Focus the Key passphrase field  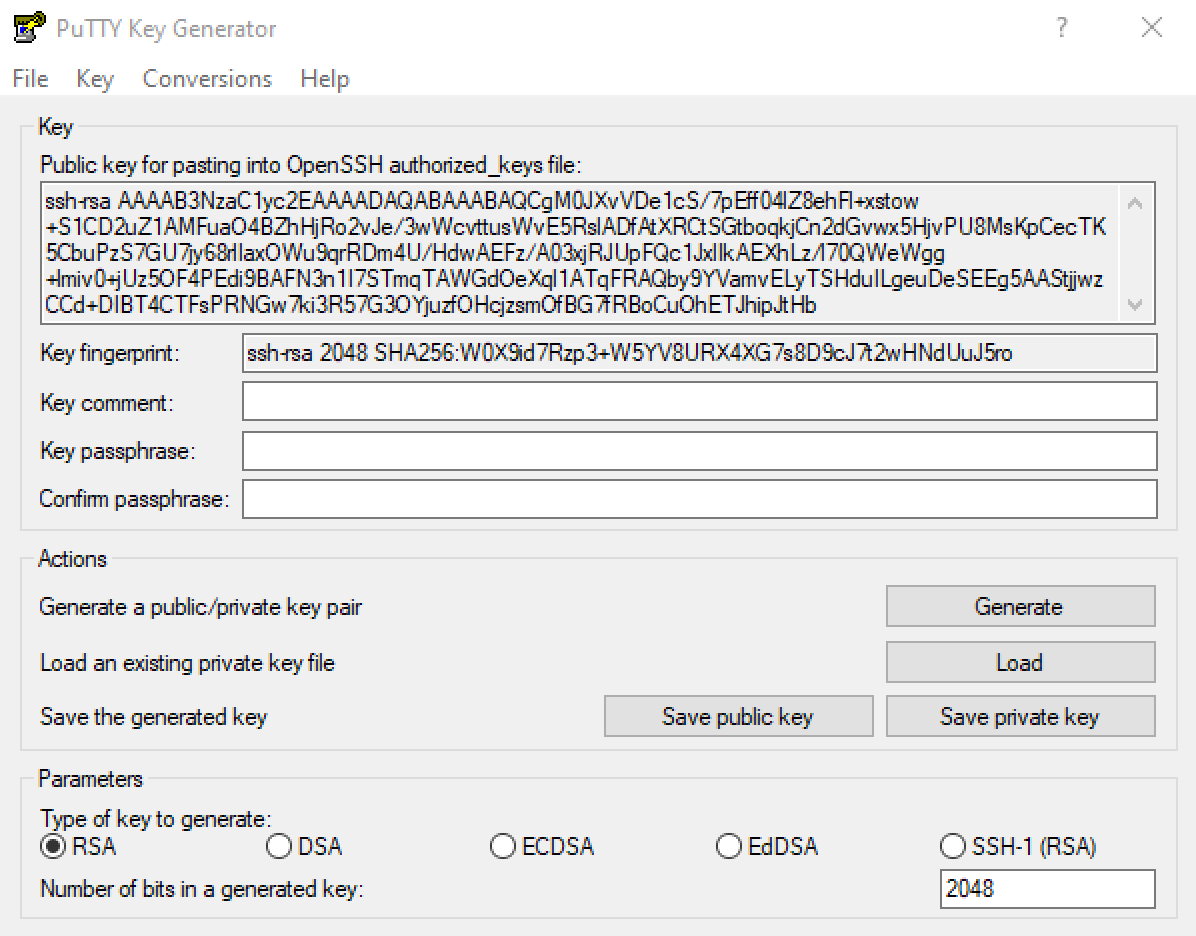point(699,451)
